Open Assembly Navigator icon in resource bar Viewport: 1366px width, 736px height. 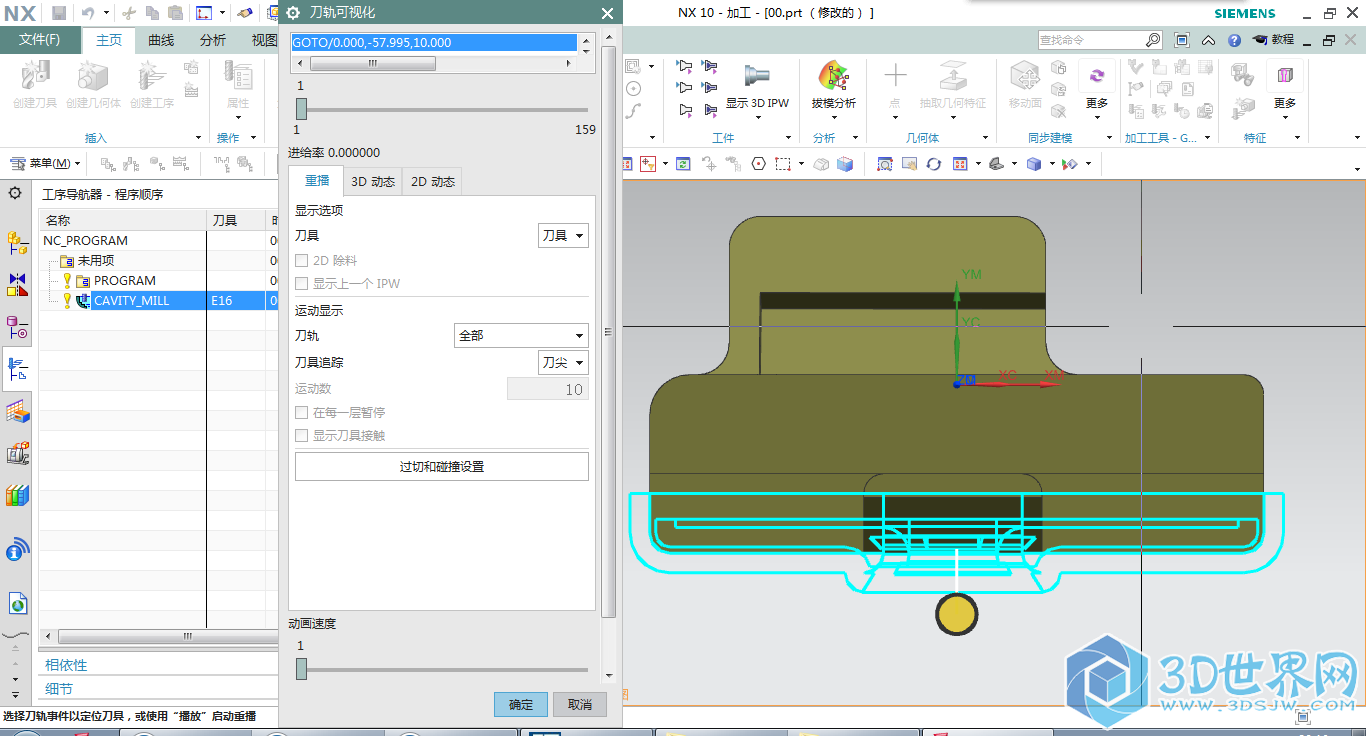pos(17,242)
